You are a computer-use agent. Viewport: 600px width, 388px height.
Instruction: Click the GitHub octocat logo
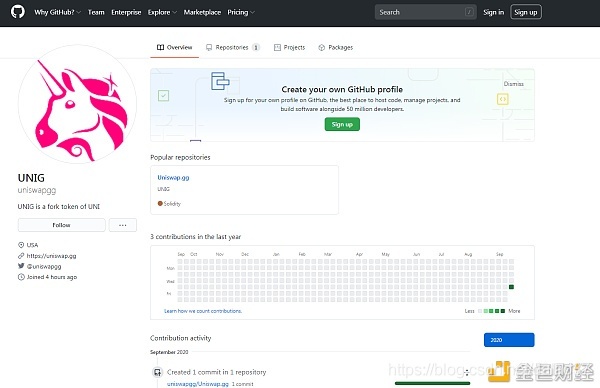(x=18, y=12)
